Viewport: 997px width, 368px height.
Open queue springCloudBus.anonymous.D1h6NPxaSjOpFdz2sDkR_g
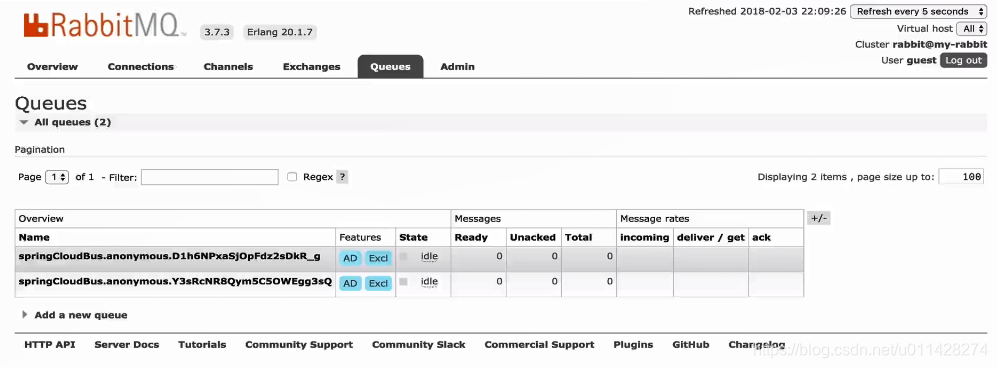(170, 256)
